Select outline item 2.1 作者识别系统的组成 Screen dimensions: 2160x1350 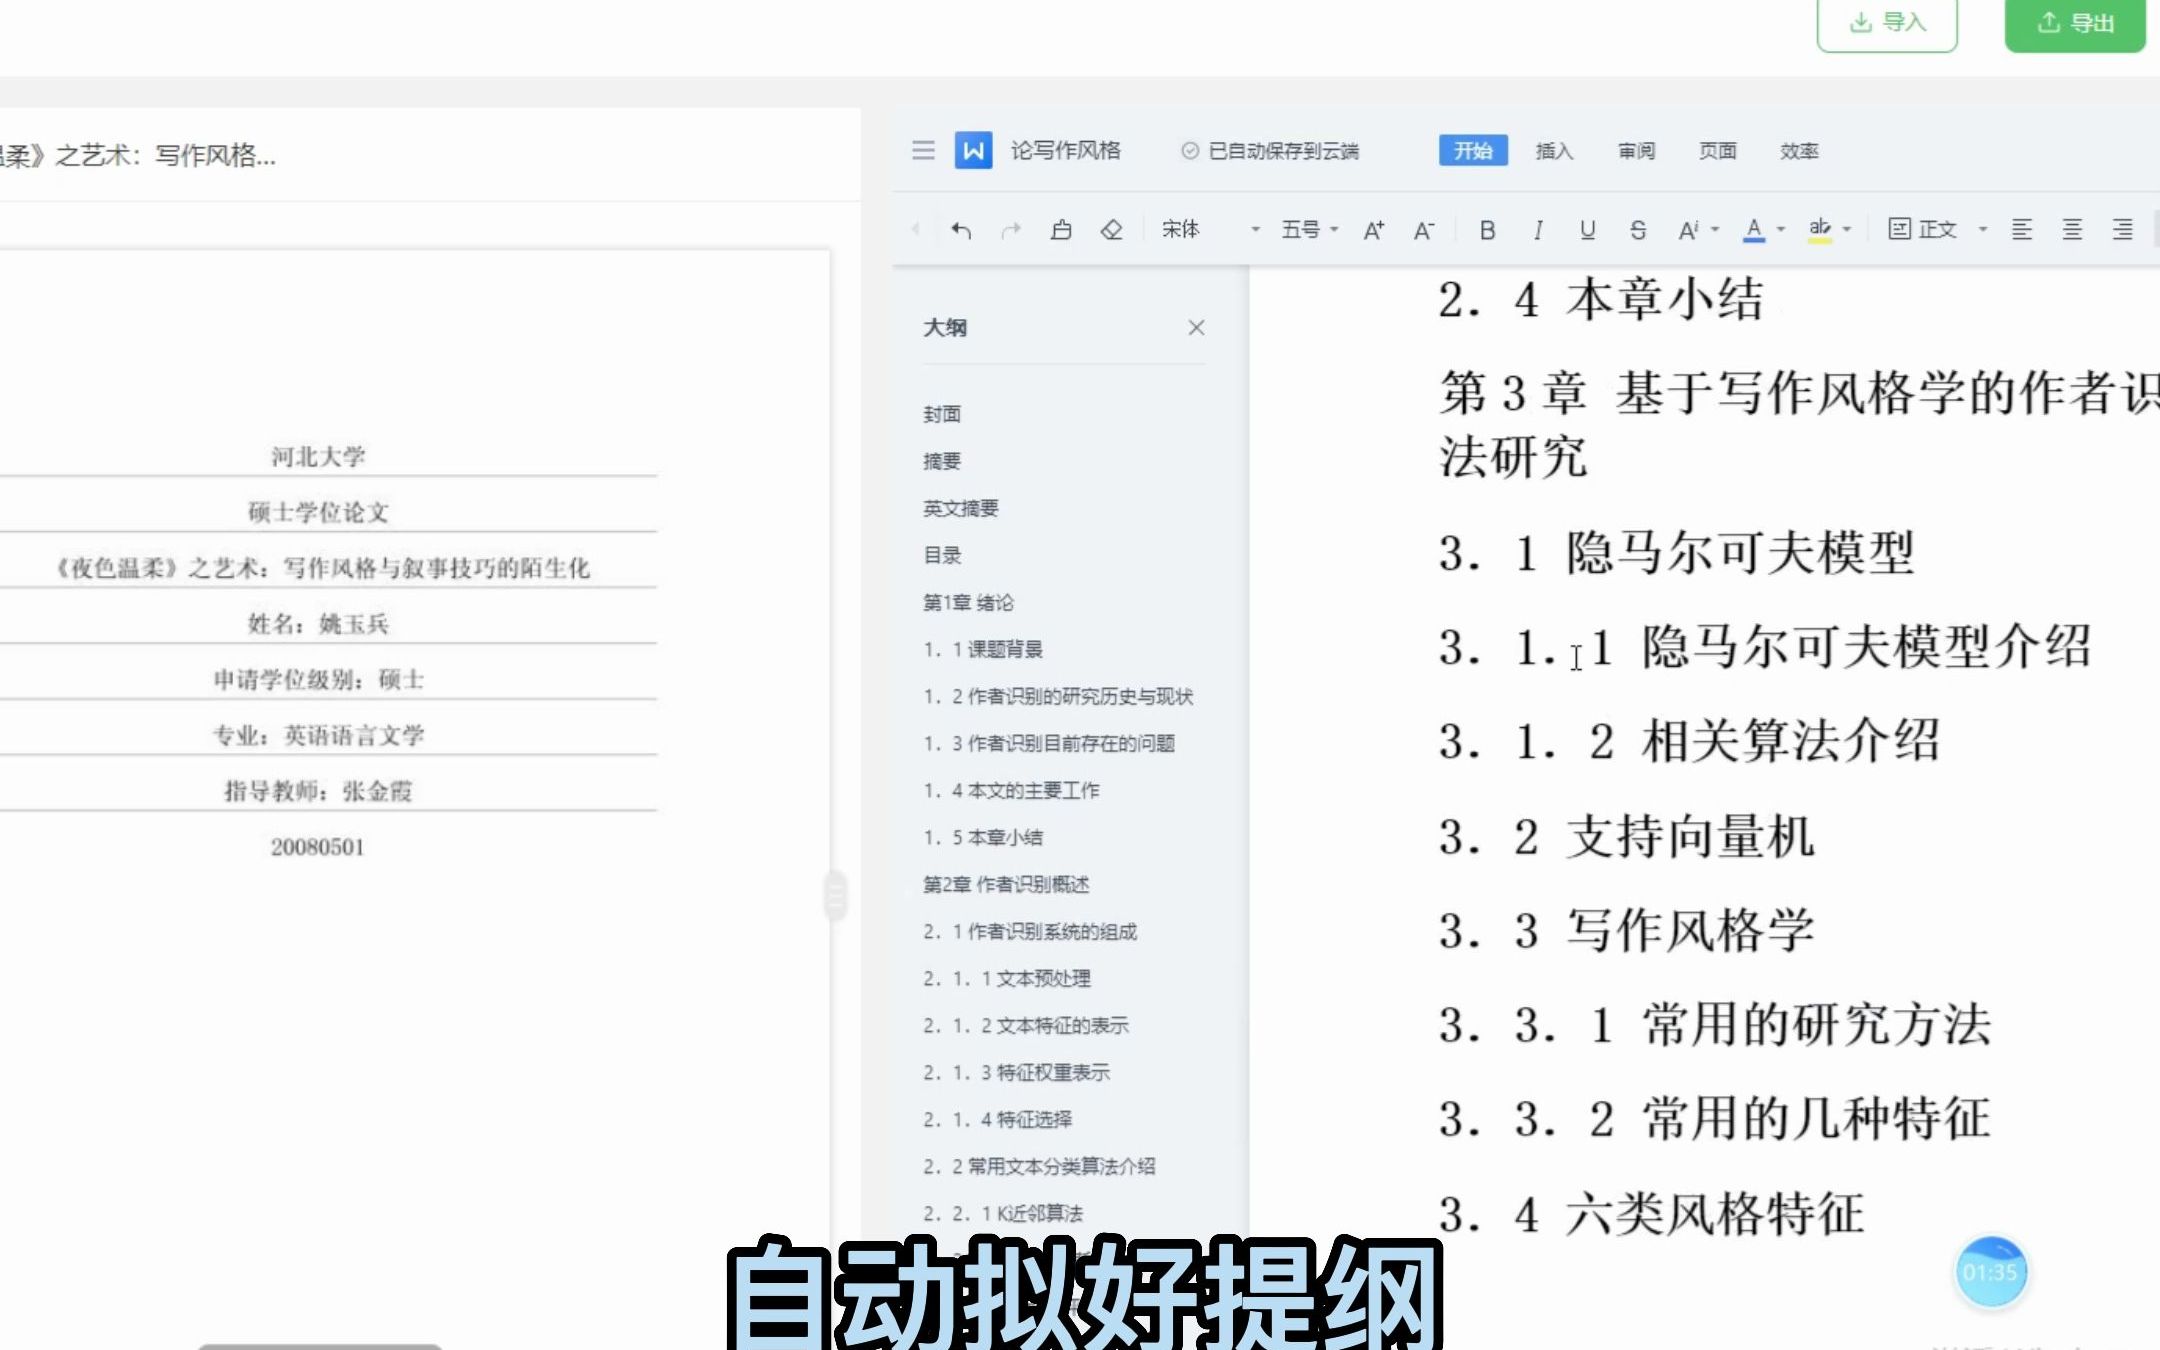(x=1030, y=931)
